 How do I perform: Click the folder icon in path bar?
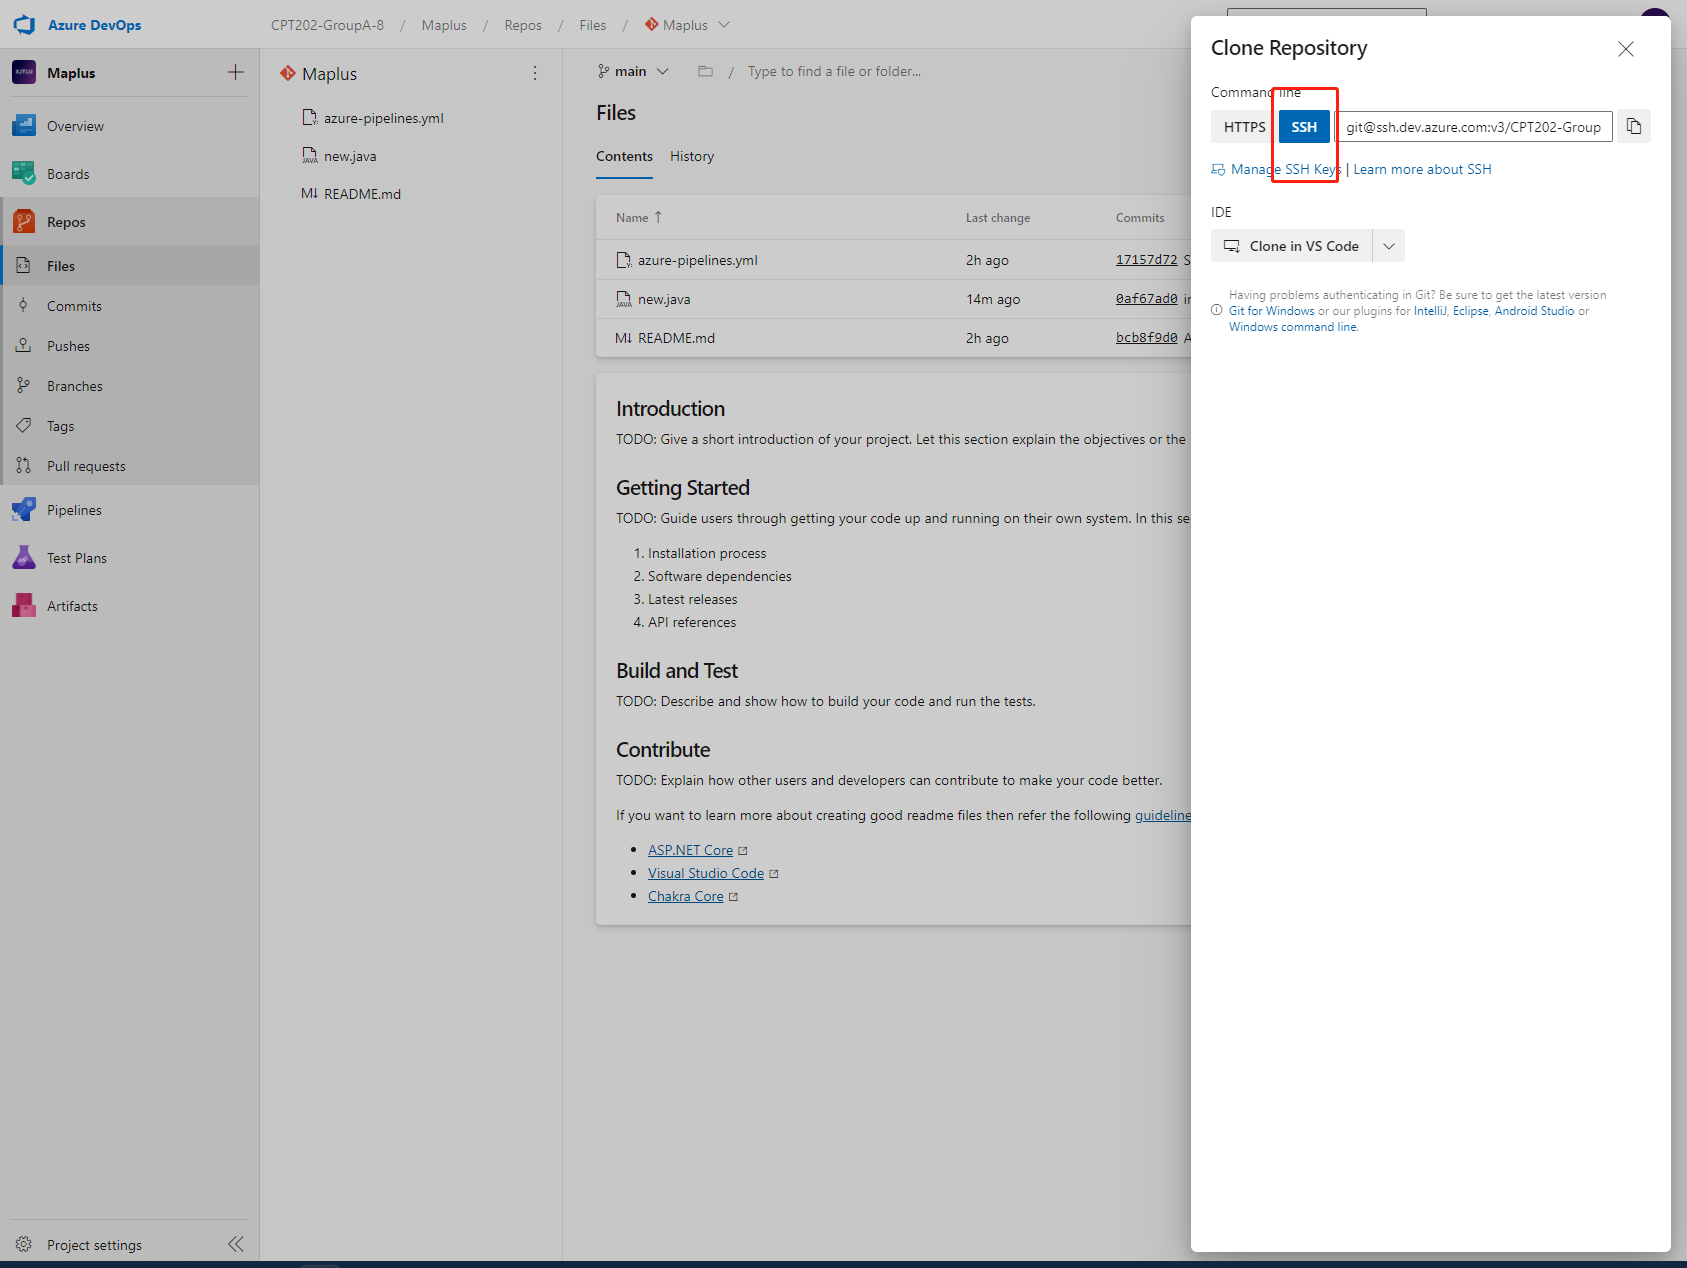pos(705,71)
